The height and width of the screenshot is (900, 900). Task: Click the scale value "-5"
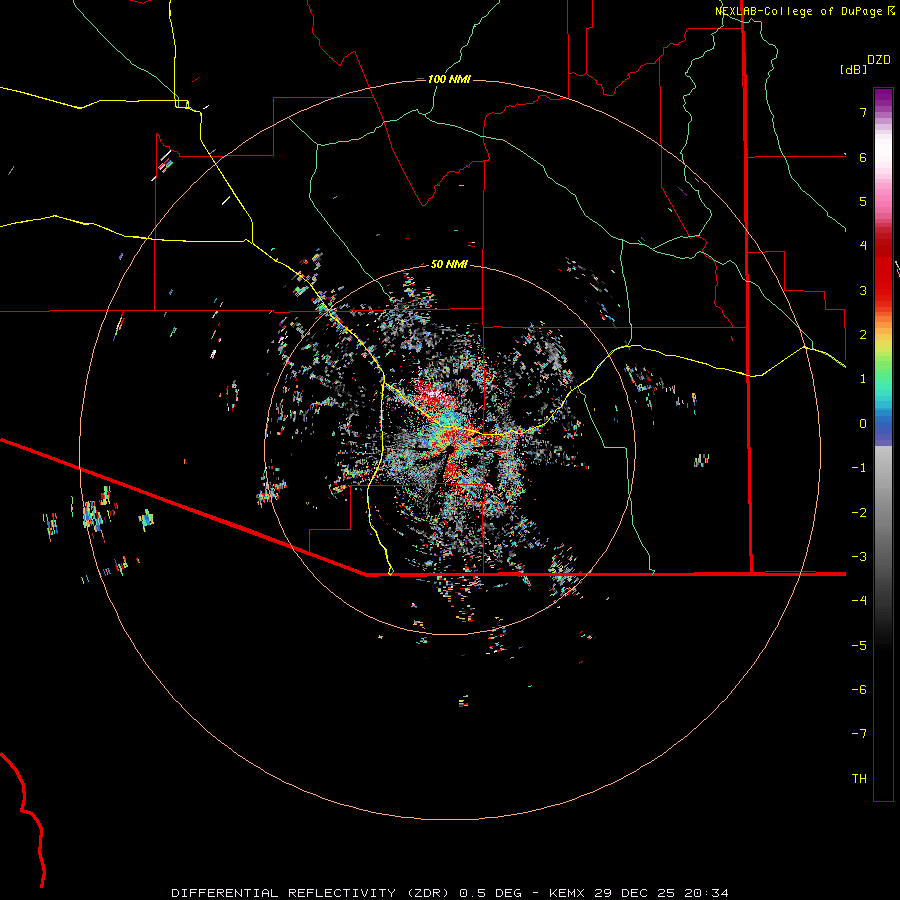point(859,646)
